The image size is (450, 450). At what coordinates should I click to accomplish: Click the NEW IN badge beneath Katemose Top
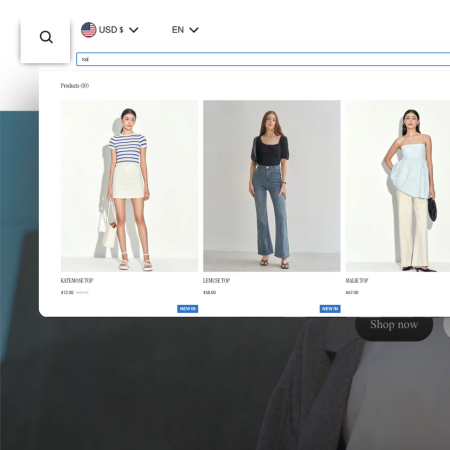click(x=188, y=309)
